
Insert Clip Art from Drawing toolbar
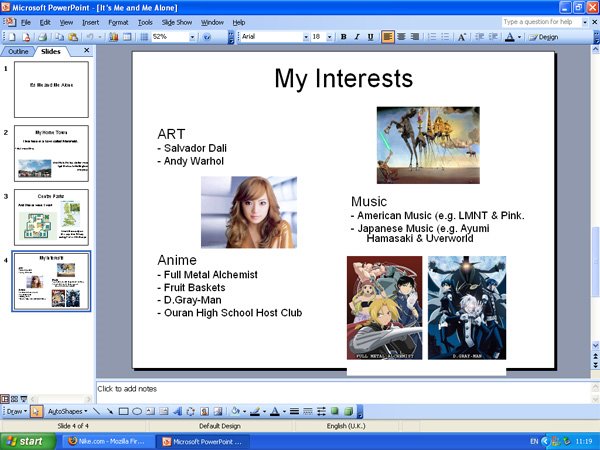point(204,411)
